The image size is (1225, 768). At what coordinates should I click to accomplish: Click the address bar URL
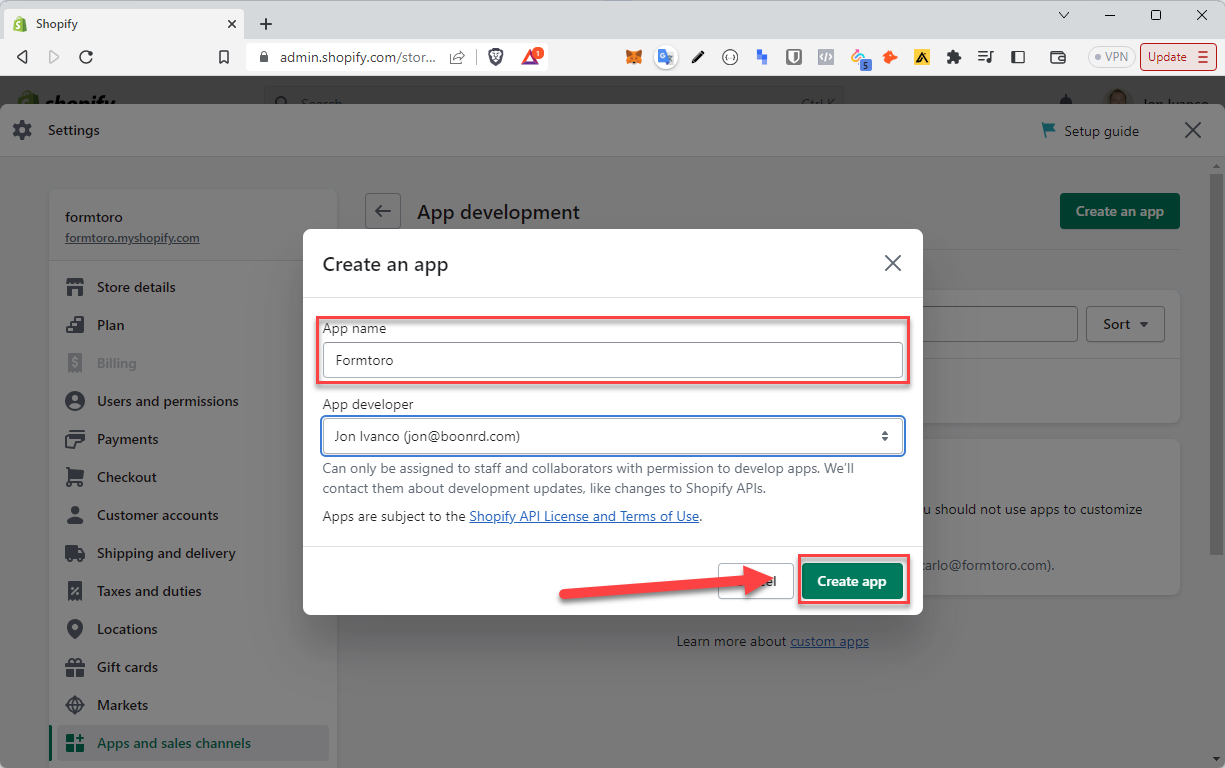coord(358,57)
